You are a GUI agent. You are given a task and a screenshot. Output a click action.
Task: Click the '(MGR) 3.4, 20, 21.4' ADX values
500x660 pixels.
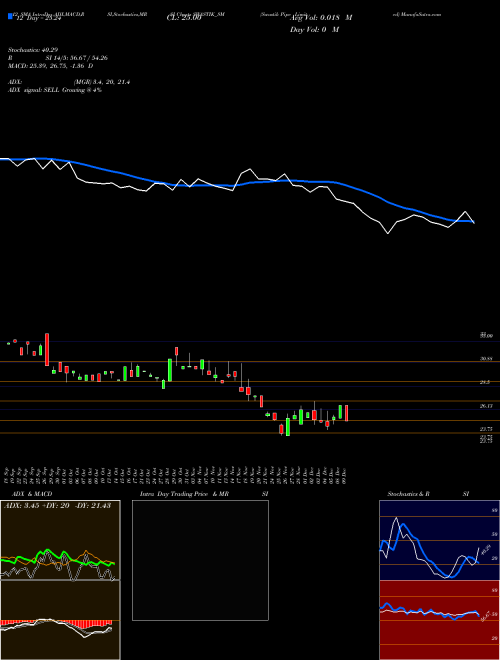click(101, 82)
